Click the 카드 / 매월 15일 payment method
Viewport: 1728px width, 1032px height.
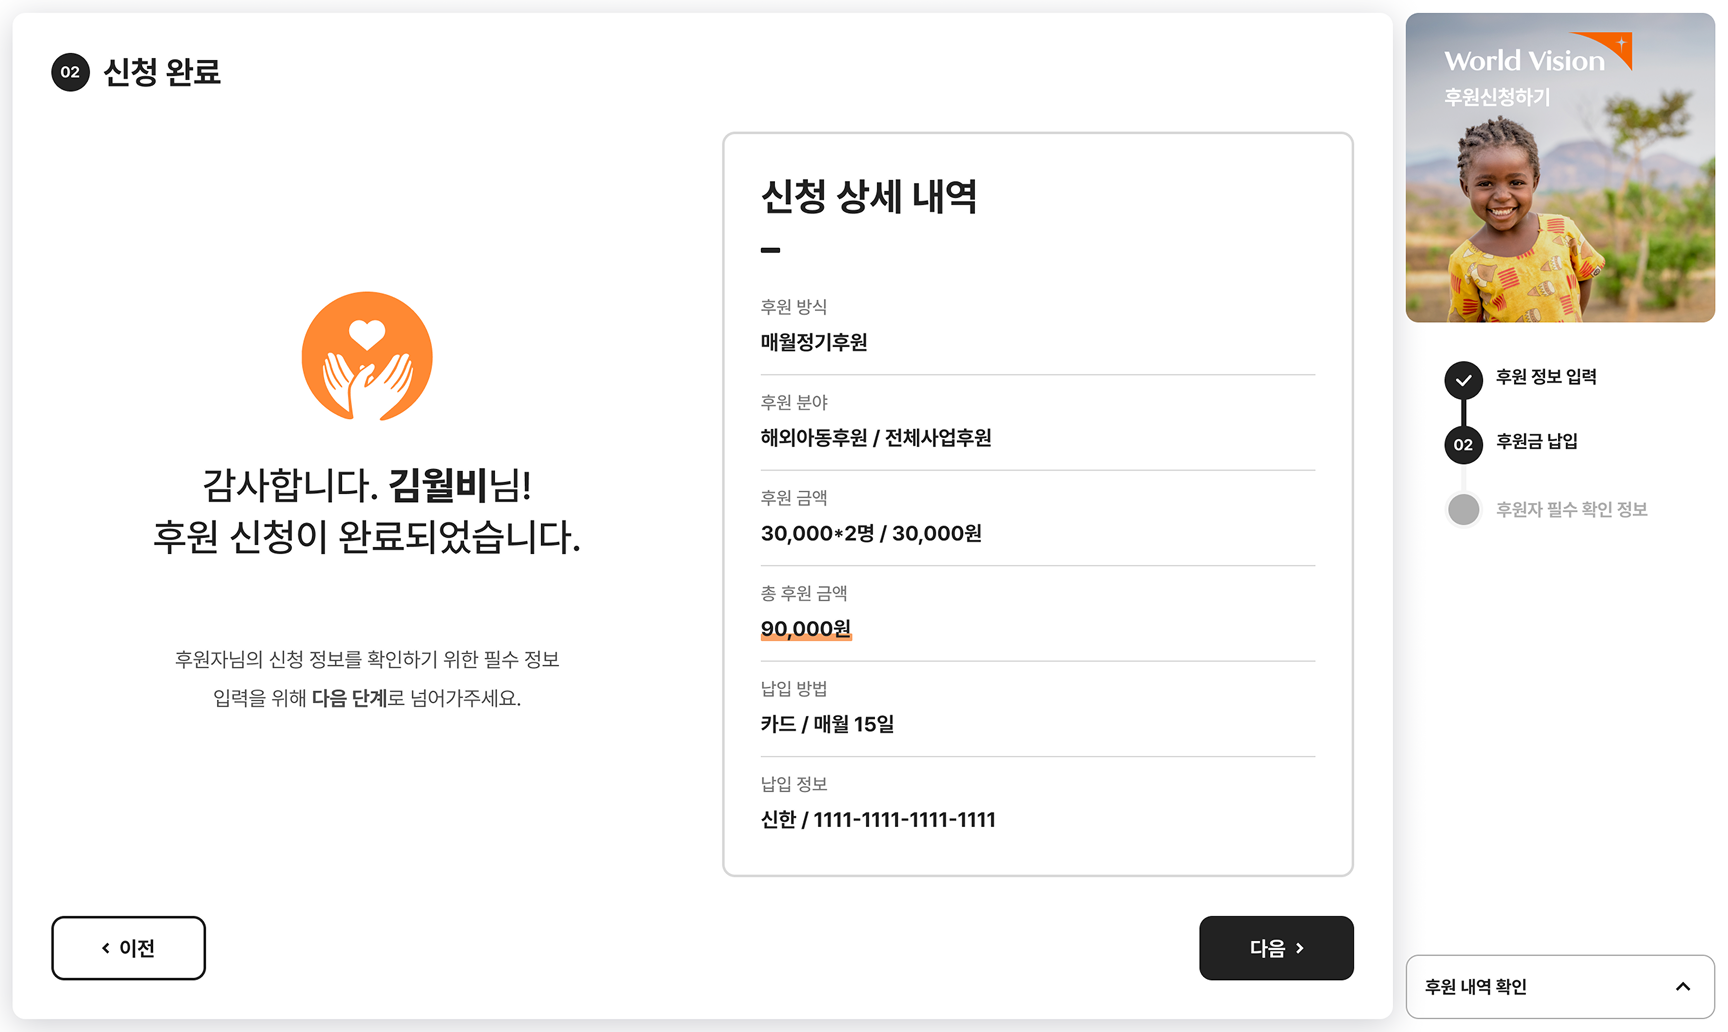827,724
